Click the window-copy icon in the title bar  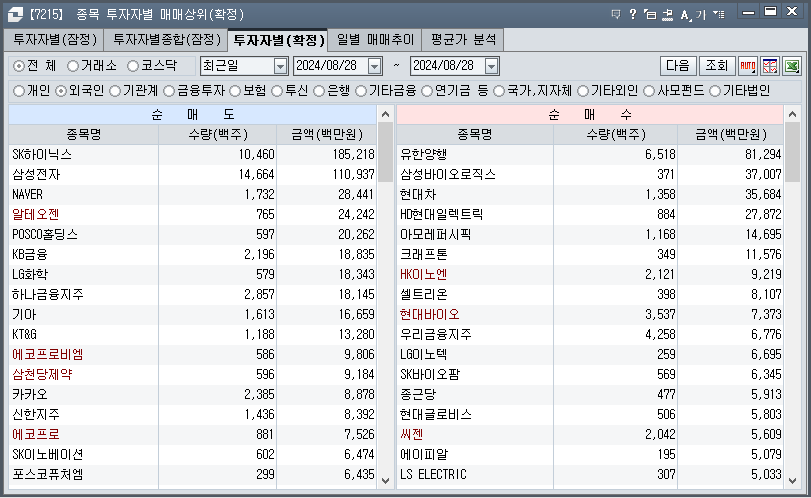point(650,14)
